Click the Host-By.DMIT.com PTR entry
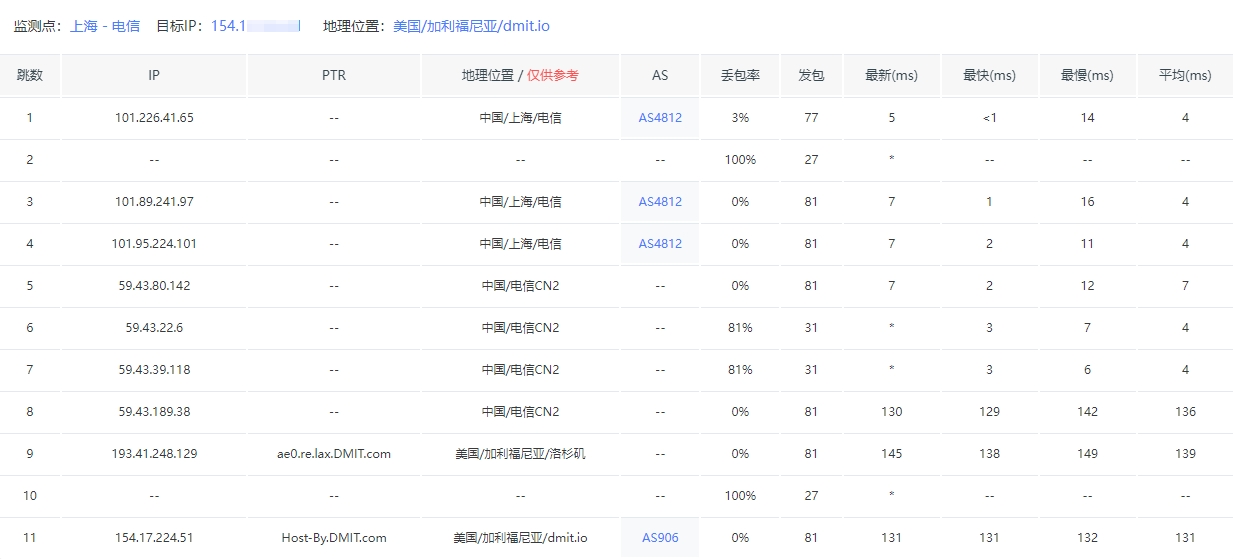Screen dimensions: 1233x559 (x=334, y=538)
